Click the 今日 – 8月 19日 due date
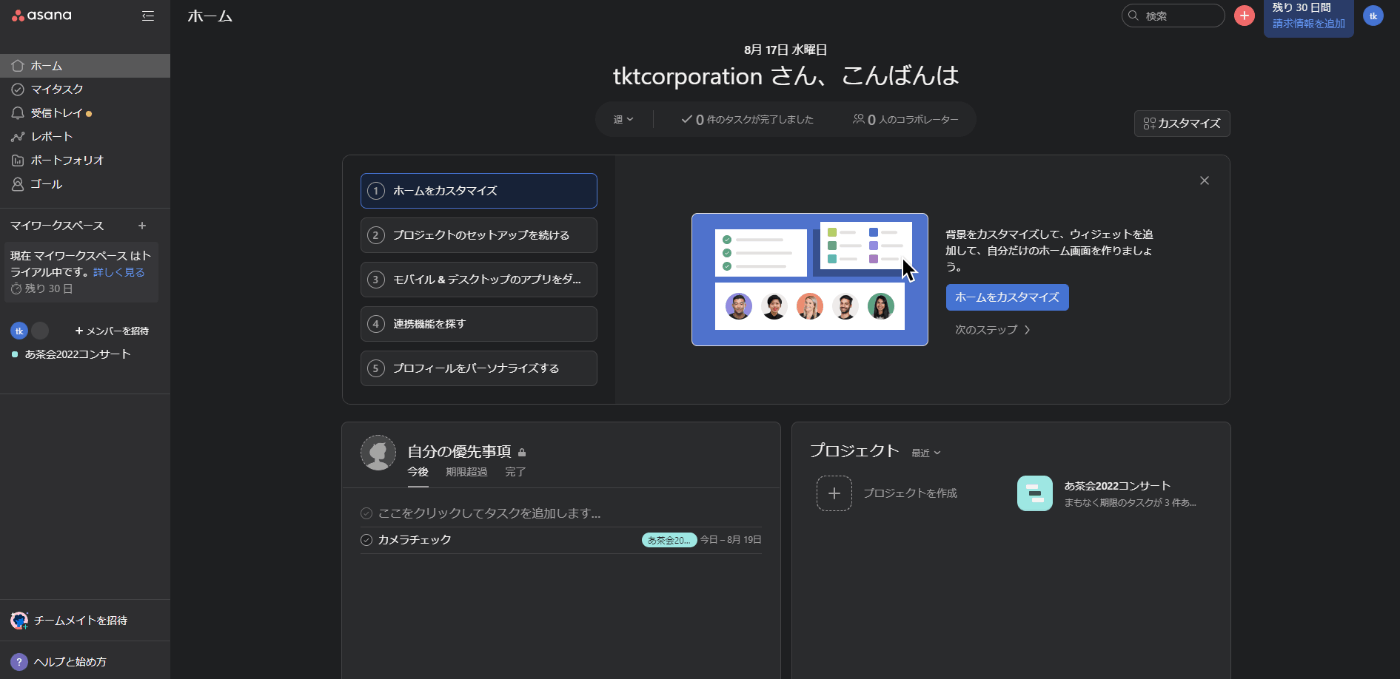Screen dimensions: 1400x679 731,540
